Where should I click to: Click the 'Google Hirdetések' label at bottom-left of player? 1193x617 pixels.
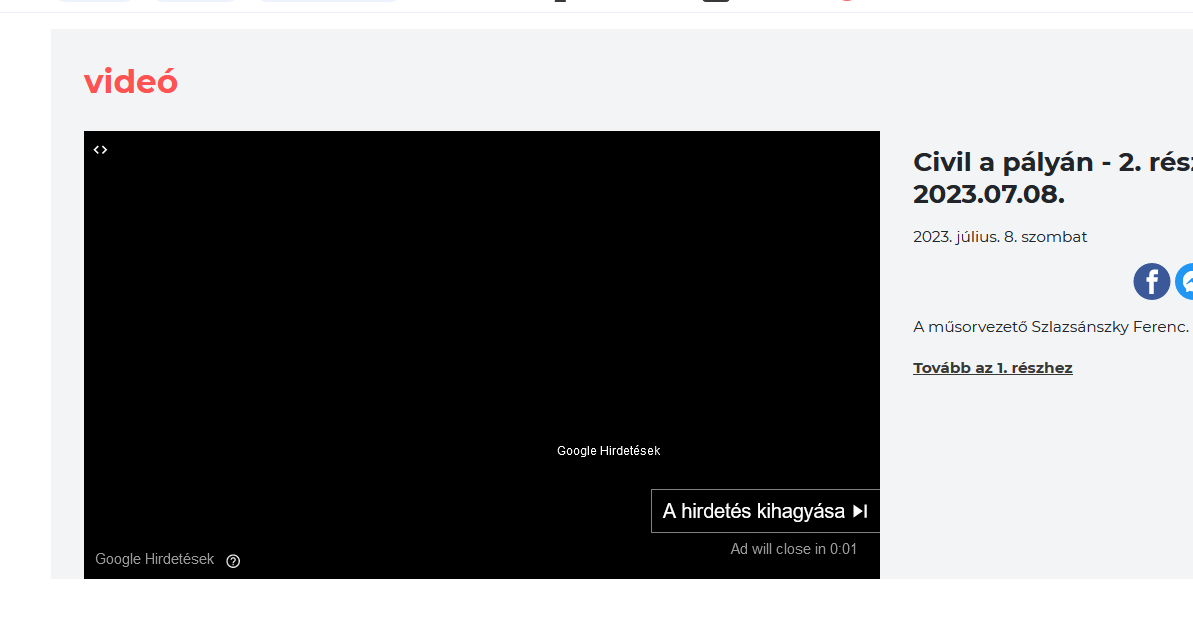coord(154,559)
